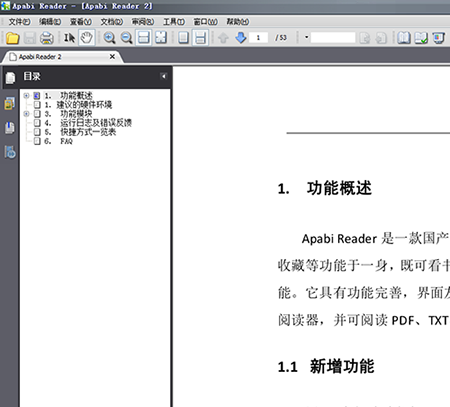Expand the 功能概述 tree node
Viewport: 450px width, 407px height.
26,96
